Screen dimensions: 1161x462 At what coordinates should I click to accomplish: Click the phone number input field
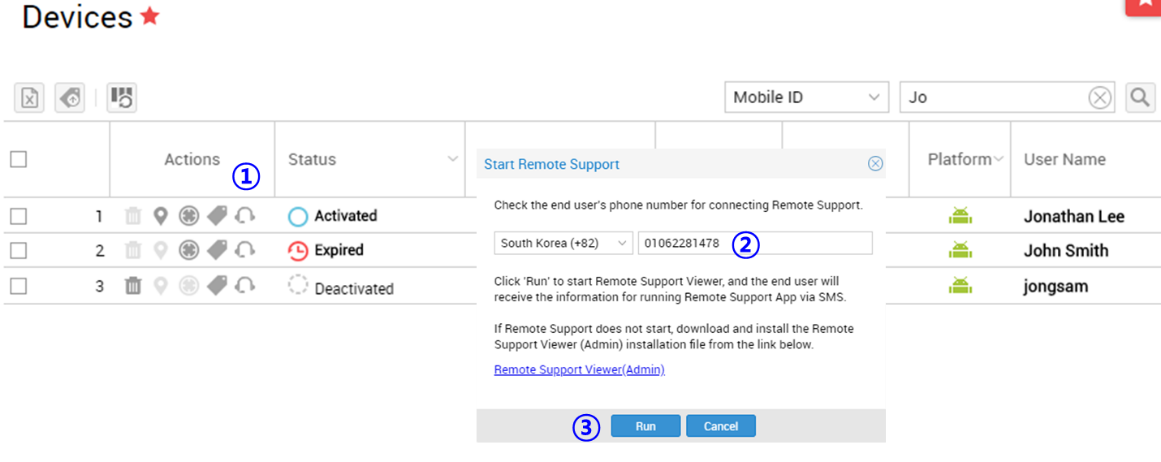click(755, 243)
